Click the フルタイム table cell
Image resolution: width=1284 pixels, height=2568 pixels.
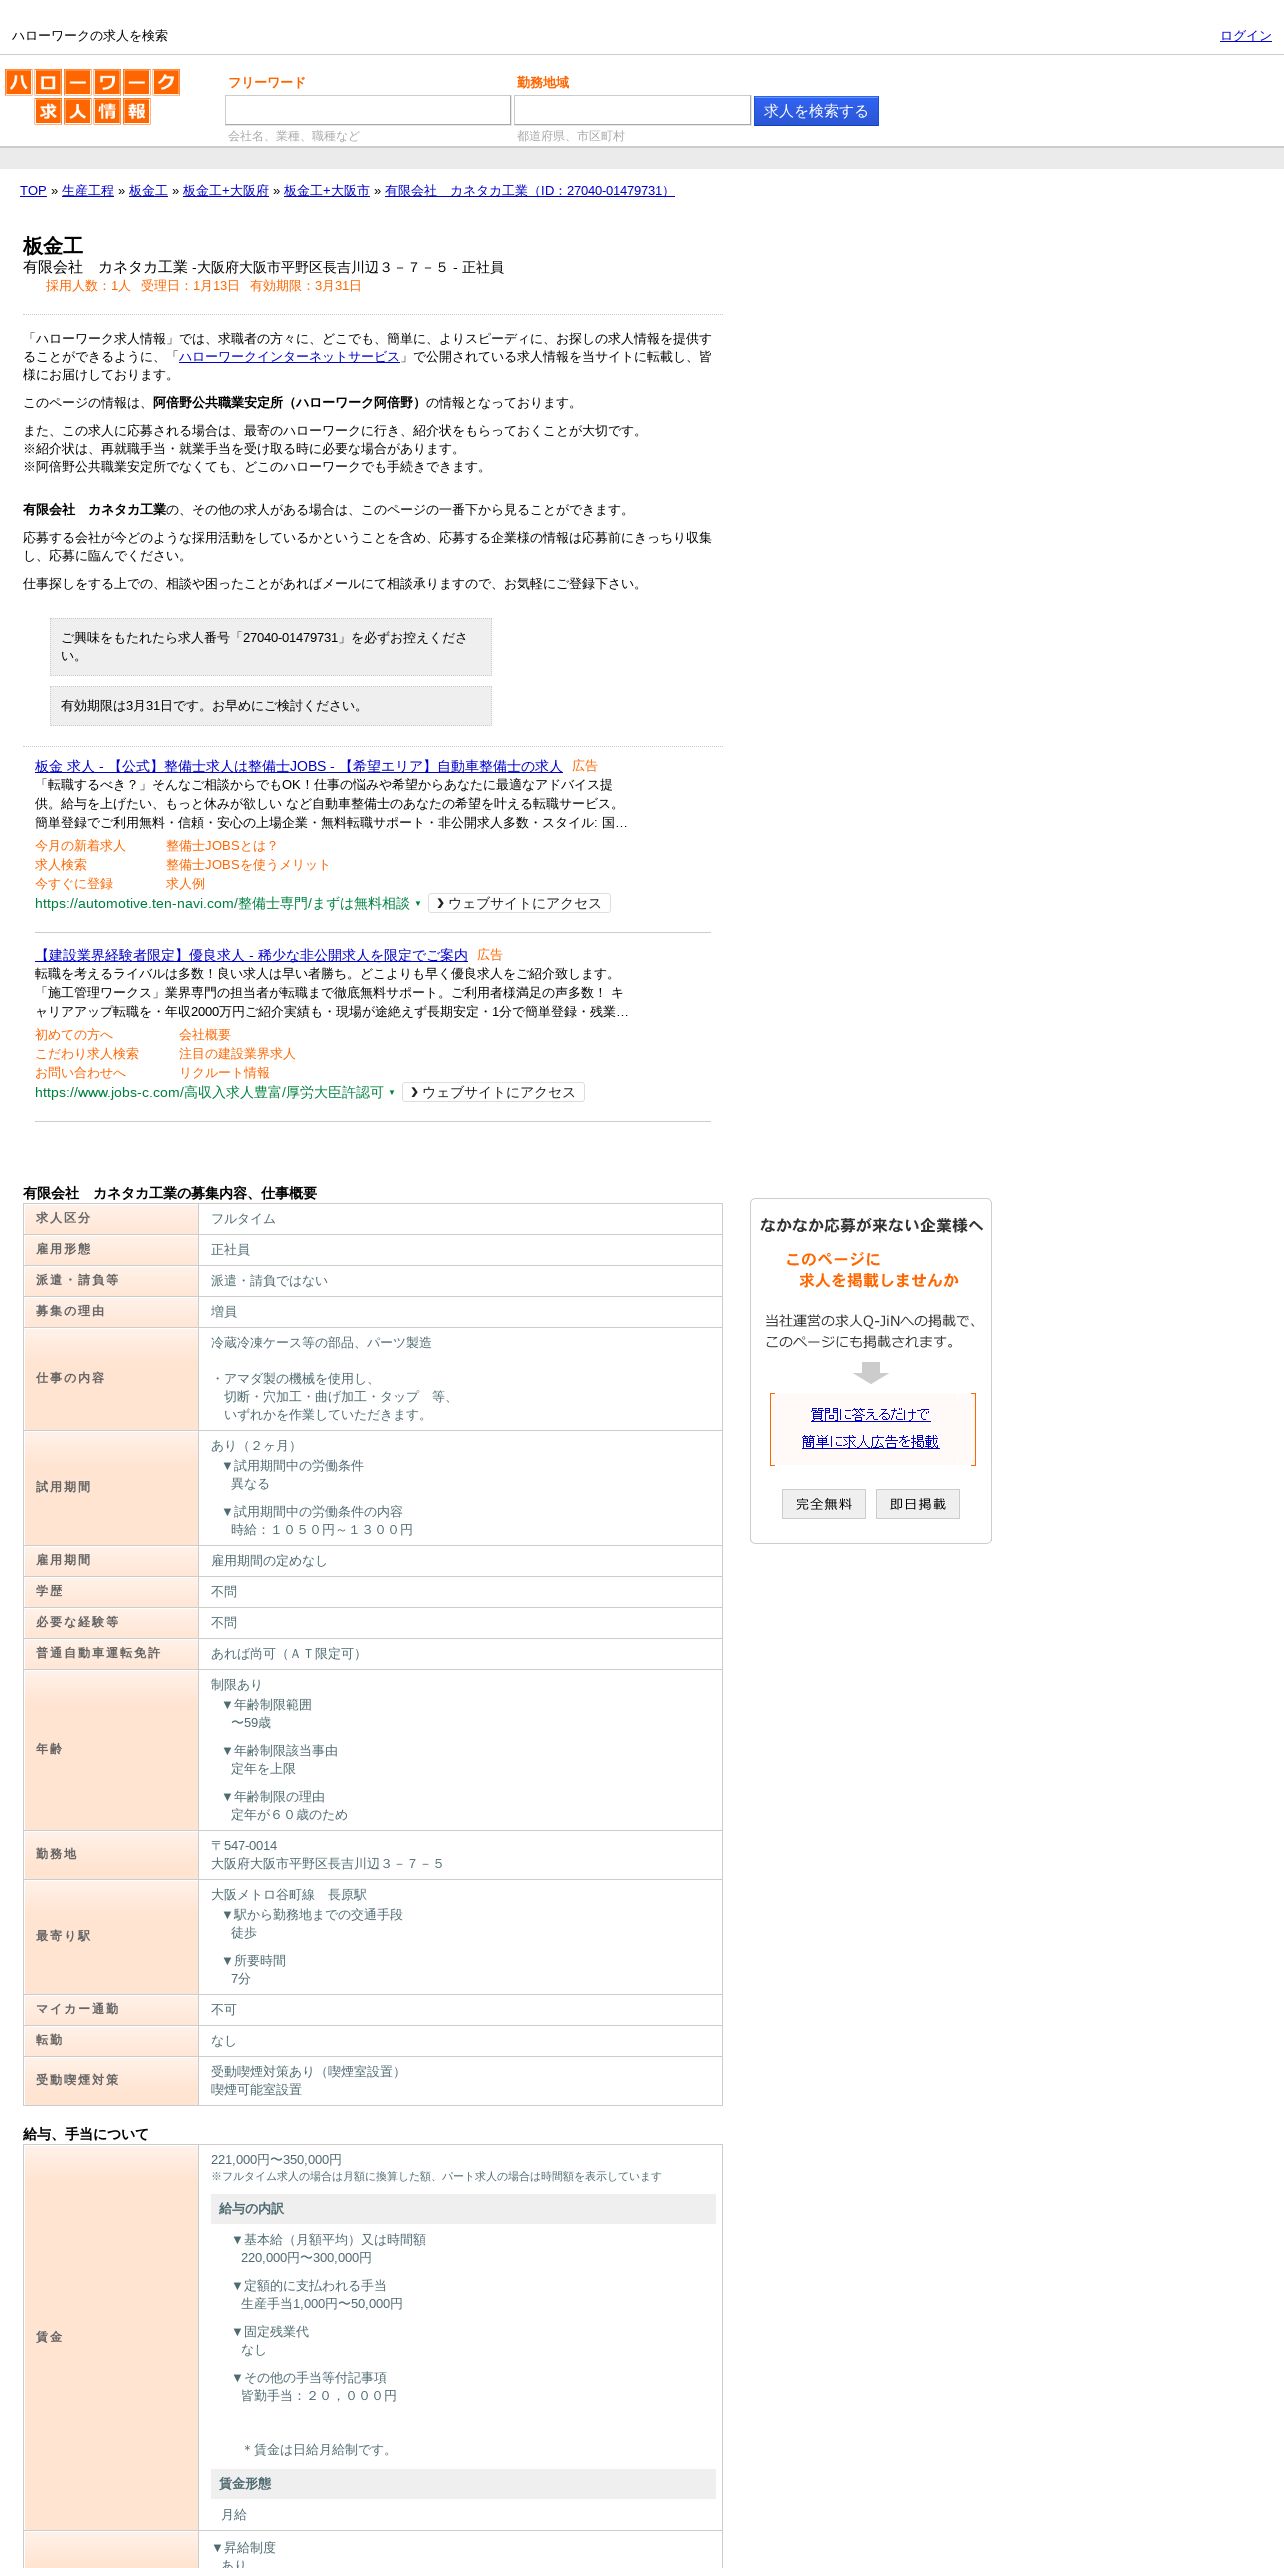(460, 1219)
